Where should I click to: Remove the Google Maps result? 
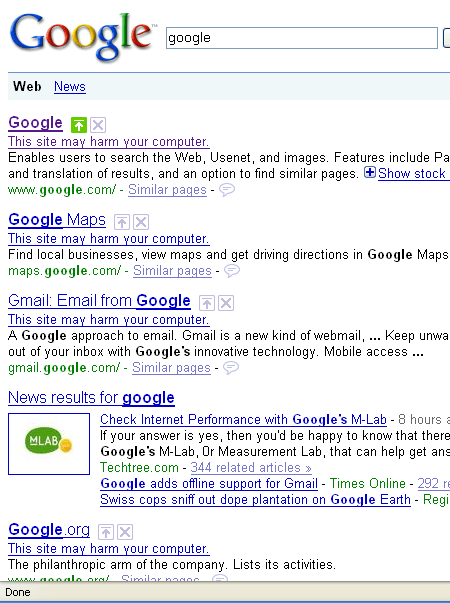(141, 222)
